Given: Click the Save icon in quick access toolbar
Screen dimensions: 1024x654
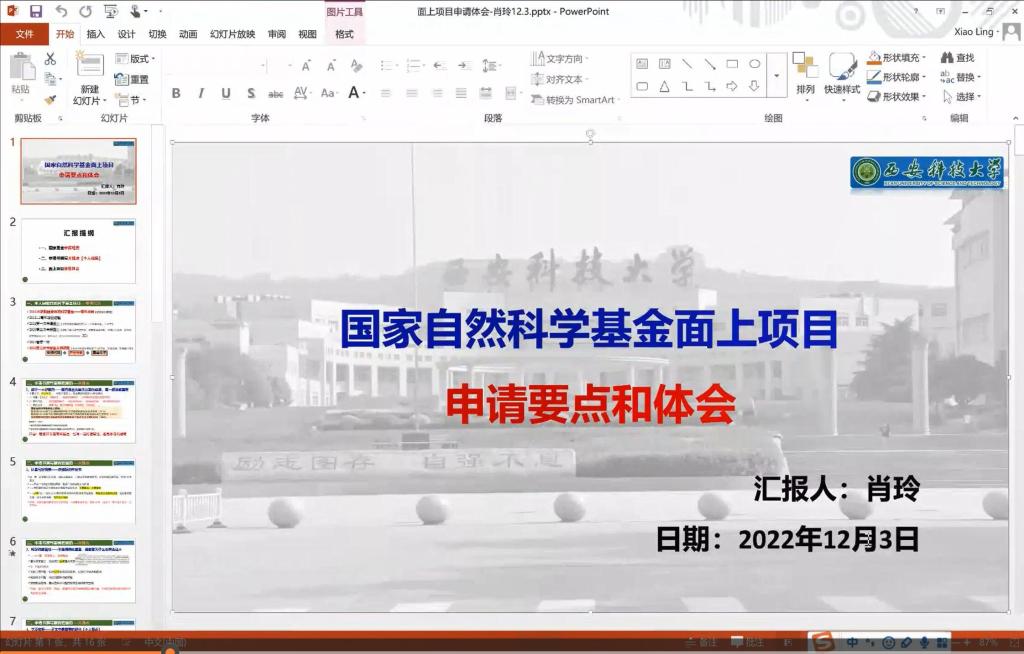Looking at the screenshot, I should coord(36,11).
